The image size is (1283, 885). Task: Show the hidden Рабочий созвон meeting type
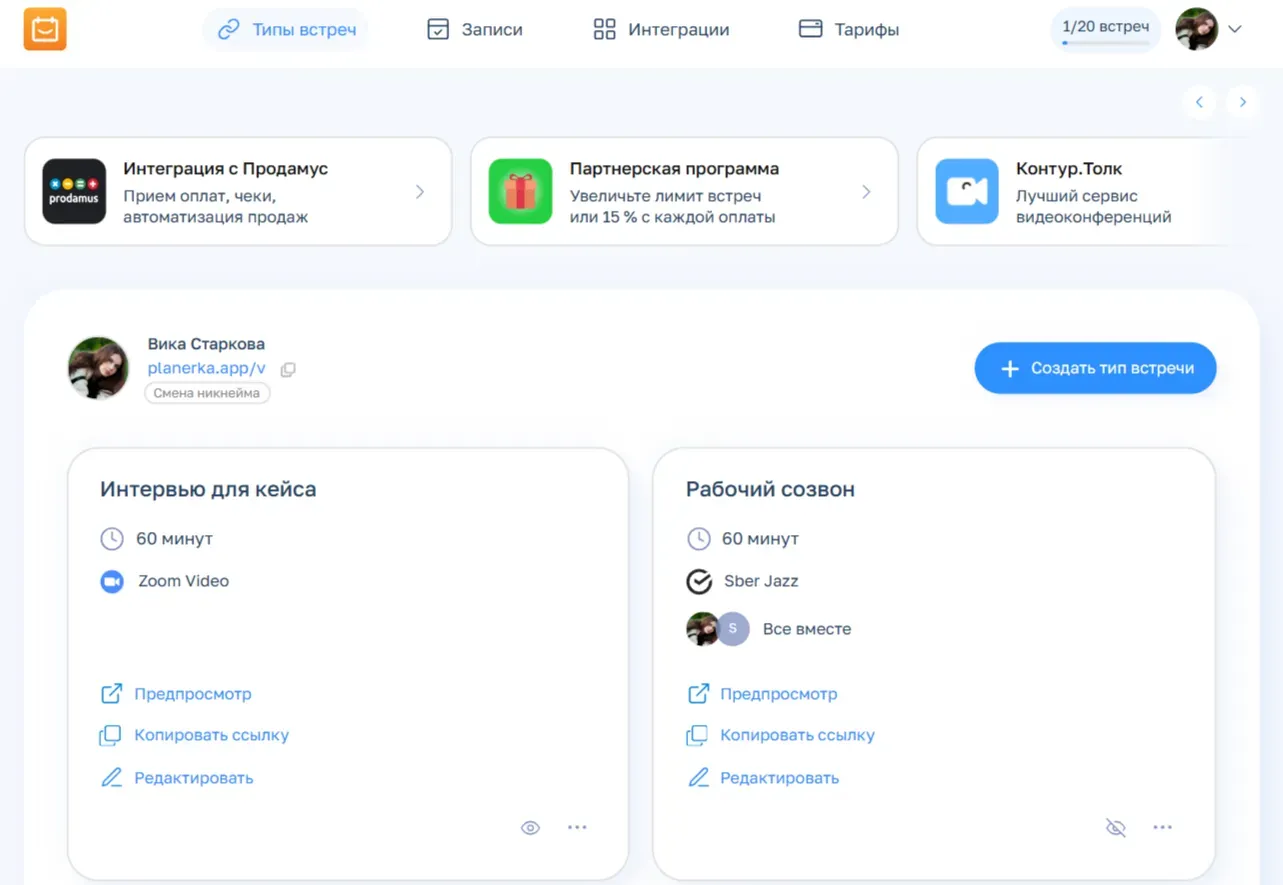1116,827
